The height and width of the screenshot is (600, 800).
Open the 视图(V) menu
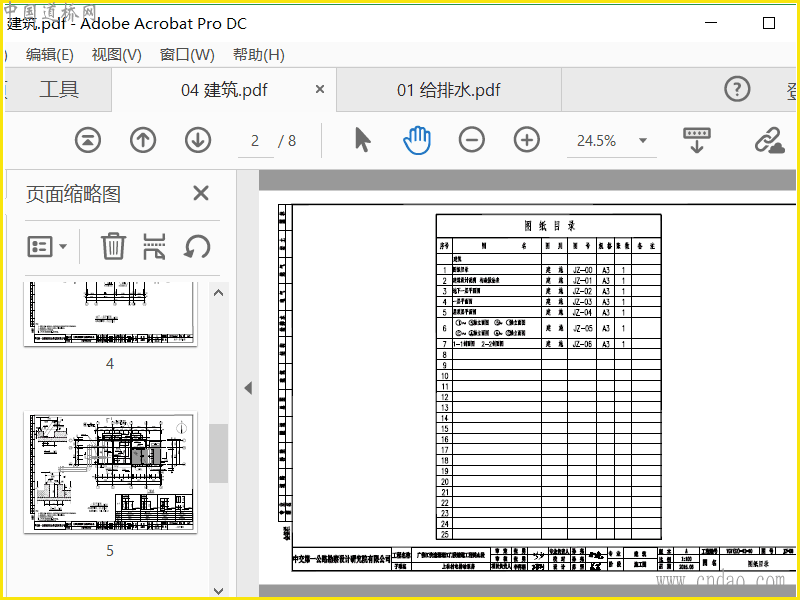[116, 55]
